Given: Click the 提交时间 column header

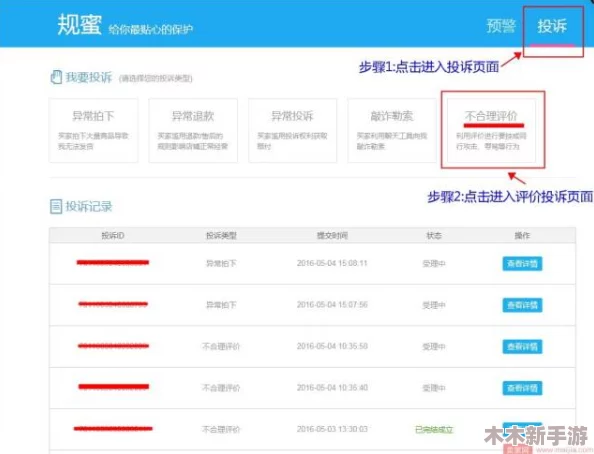Looking at the screenshot, I should (x=332, y=236).
